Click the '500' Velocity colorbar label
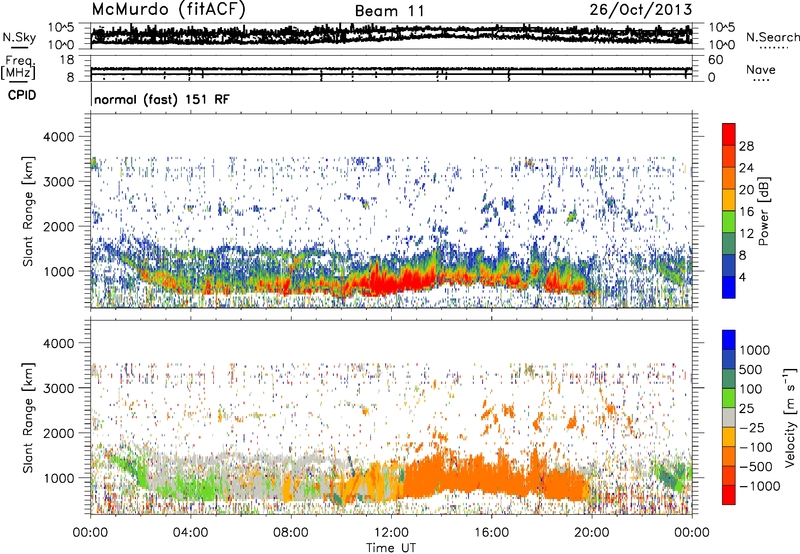Viewport: 800px width, 554px height. click(751, 370)
